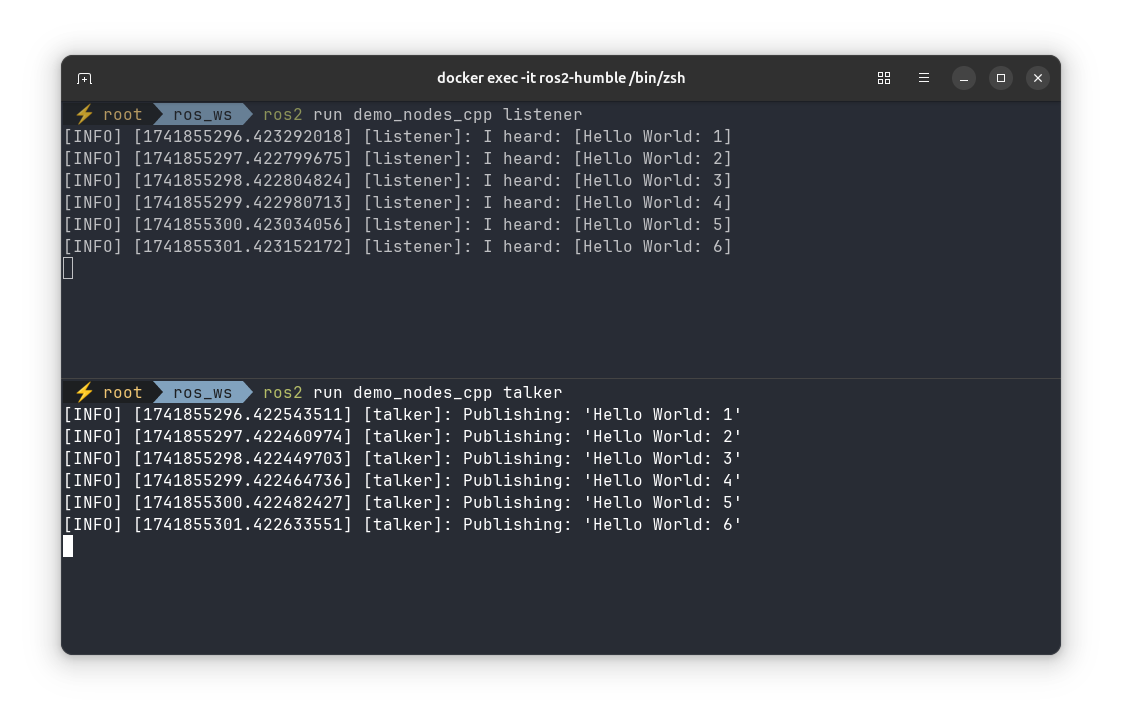Open the hamburger main menu

tap(923, 77)
